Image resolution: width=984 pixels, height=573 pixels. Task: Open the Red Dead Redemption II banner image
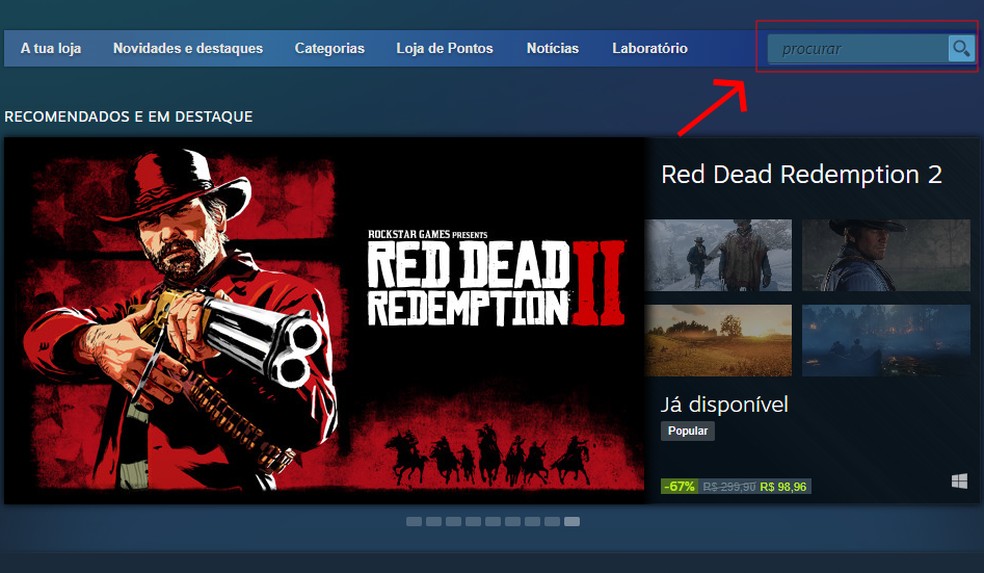[324, 320]
